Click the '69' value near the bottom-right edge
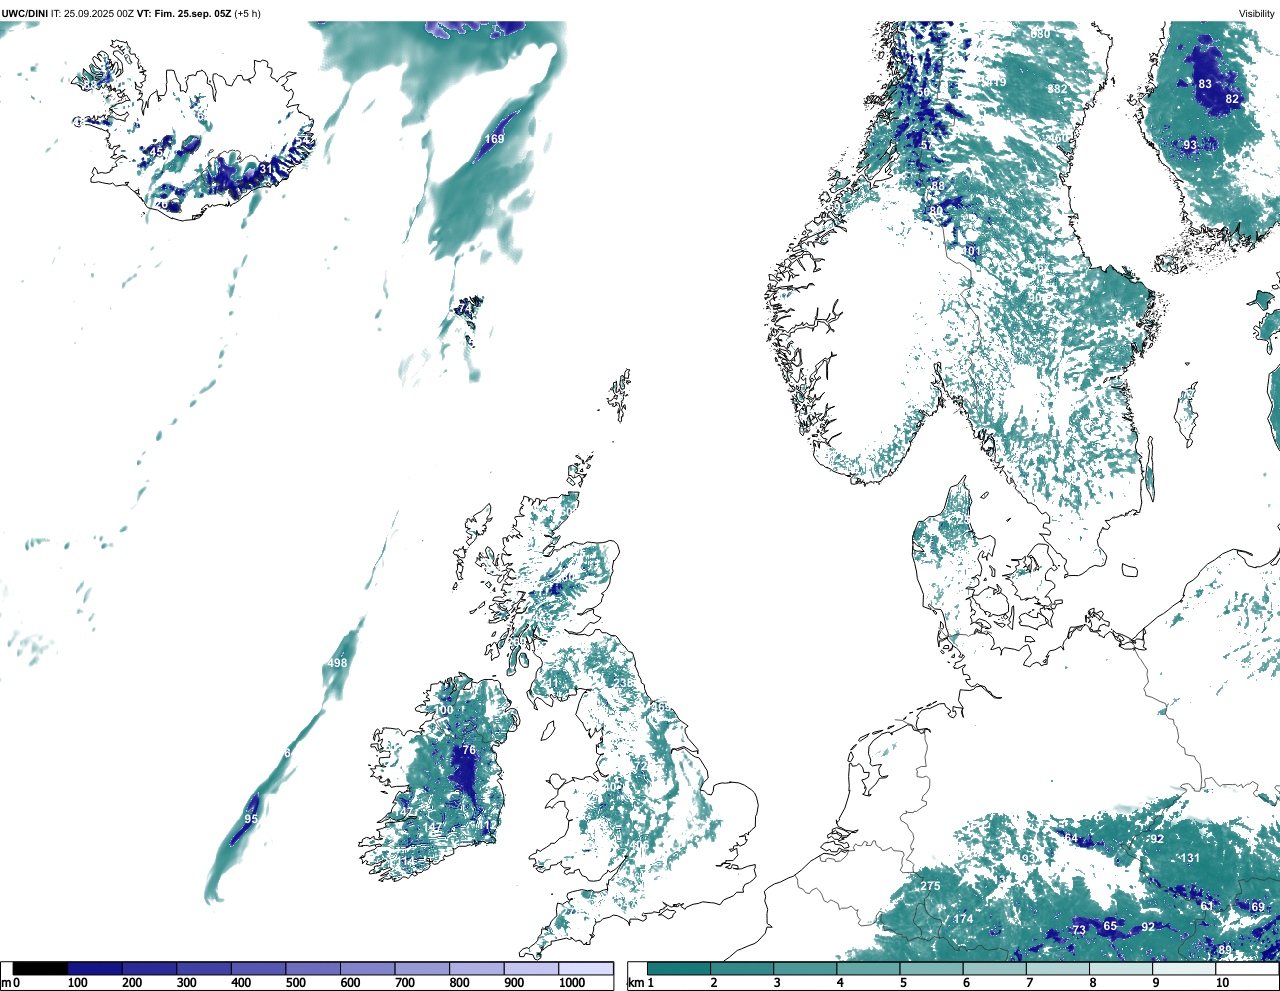1280x991 pixels. point(1258,907)
